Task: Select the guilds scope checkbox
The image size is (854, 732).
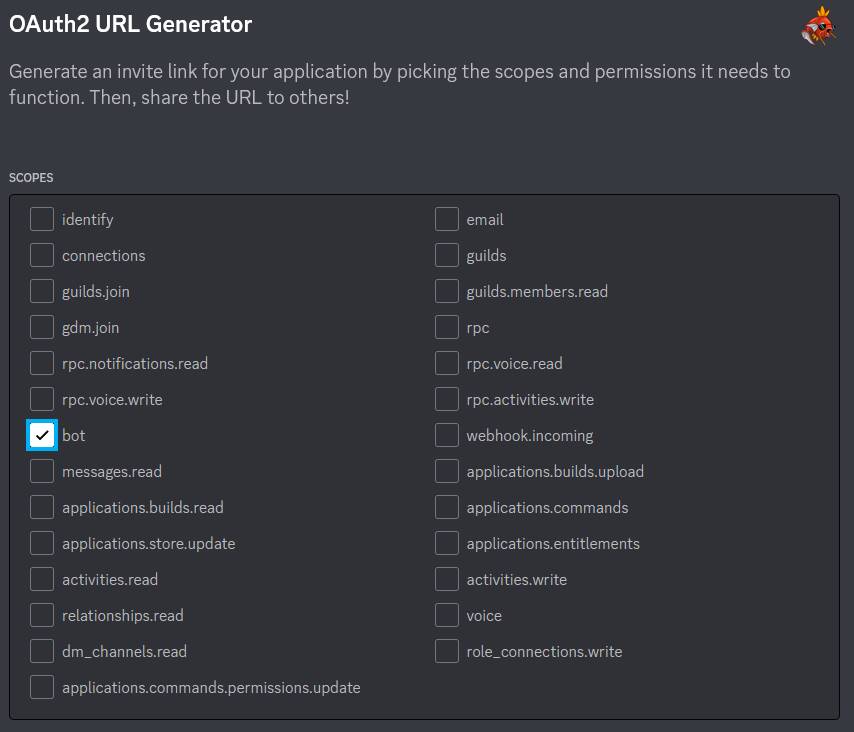Action: click(x=447, y=256)
